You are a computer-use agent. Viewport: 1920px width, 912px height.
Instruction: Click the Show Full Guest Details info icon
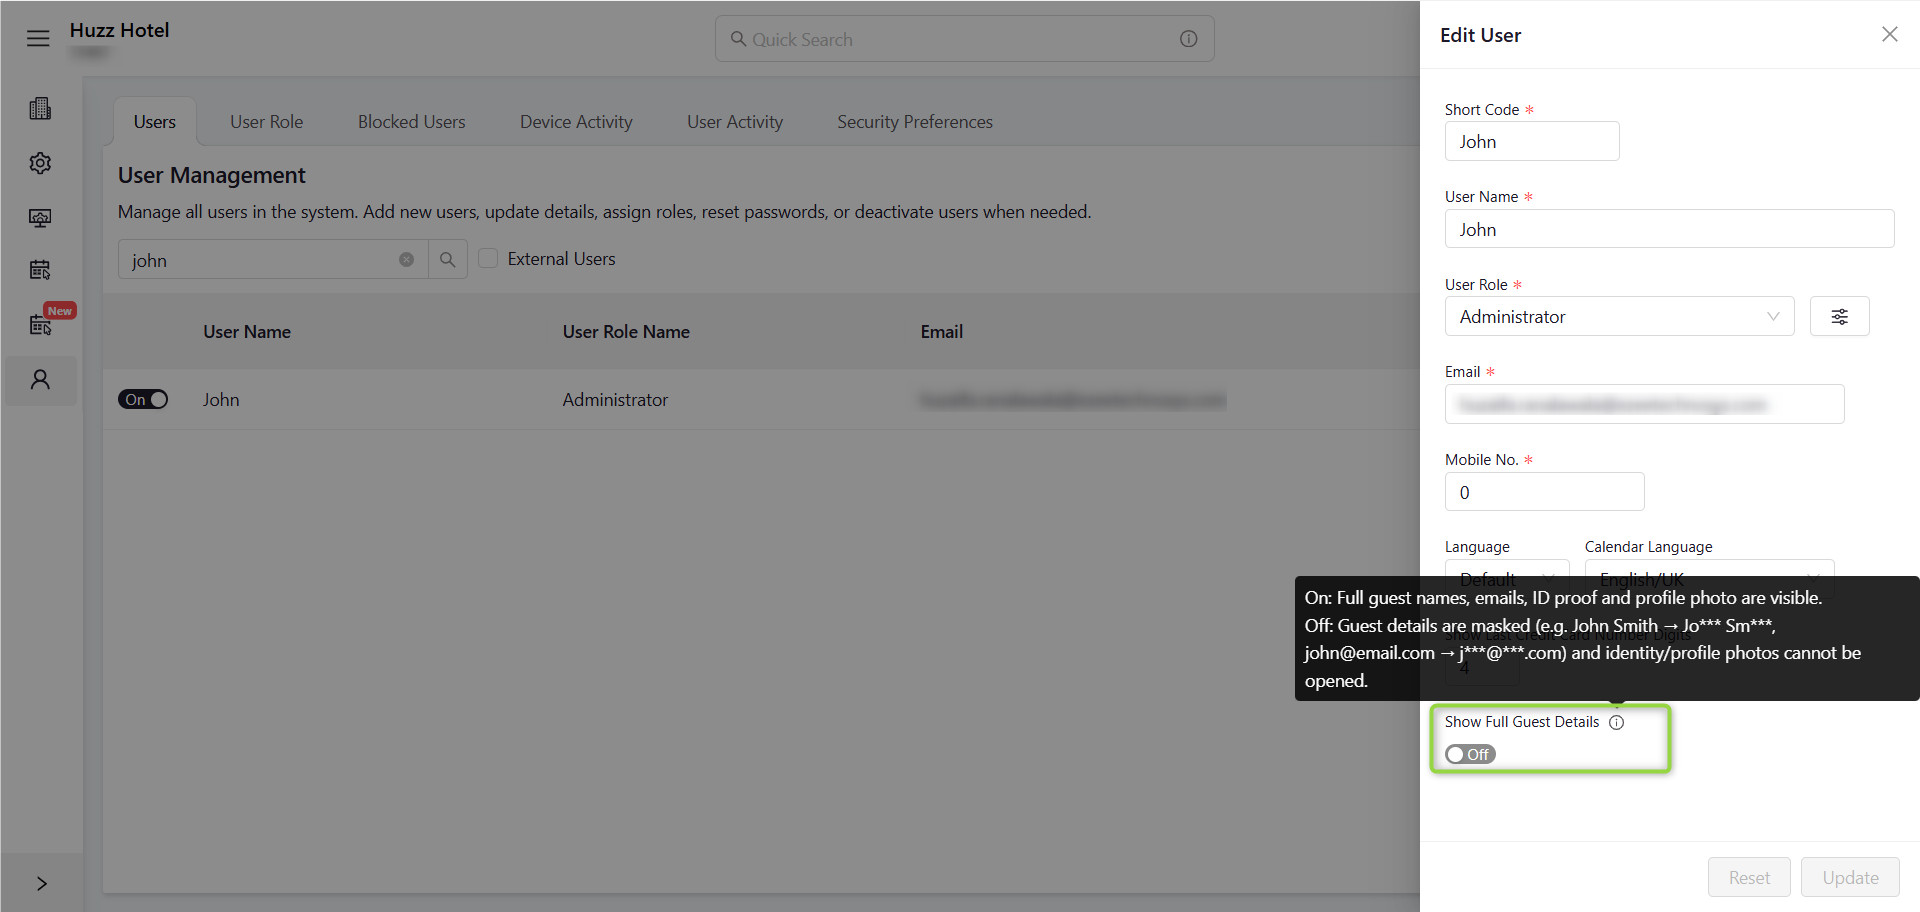1616,722
